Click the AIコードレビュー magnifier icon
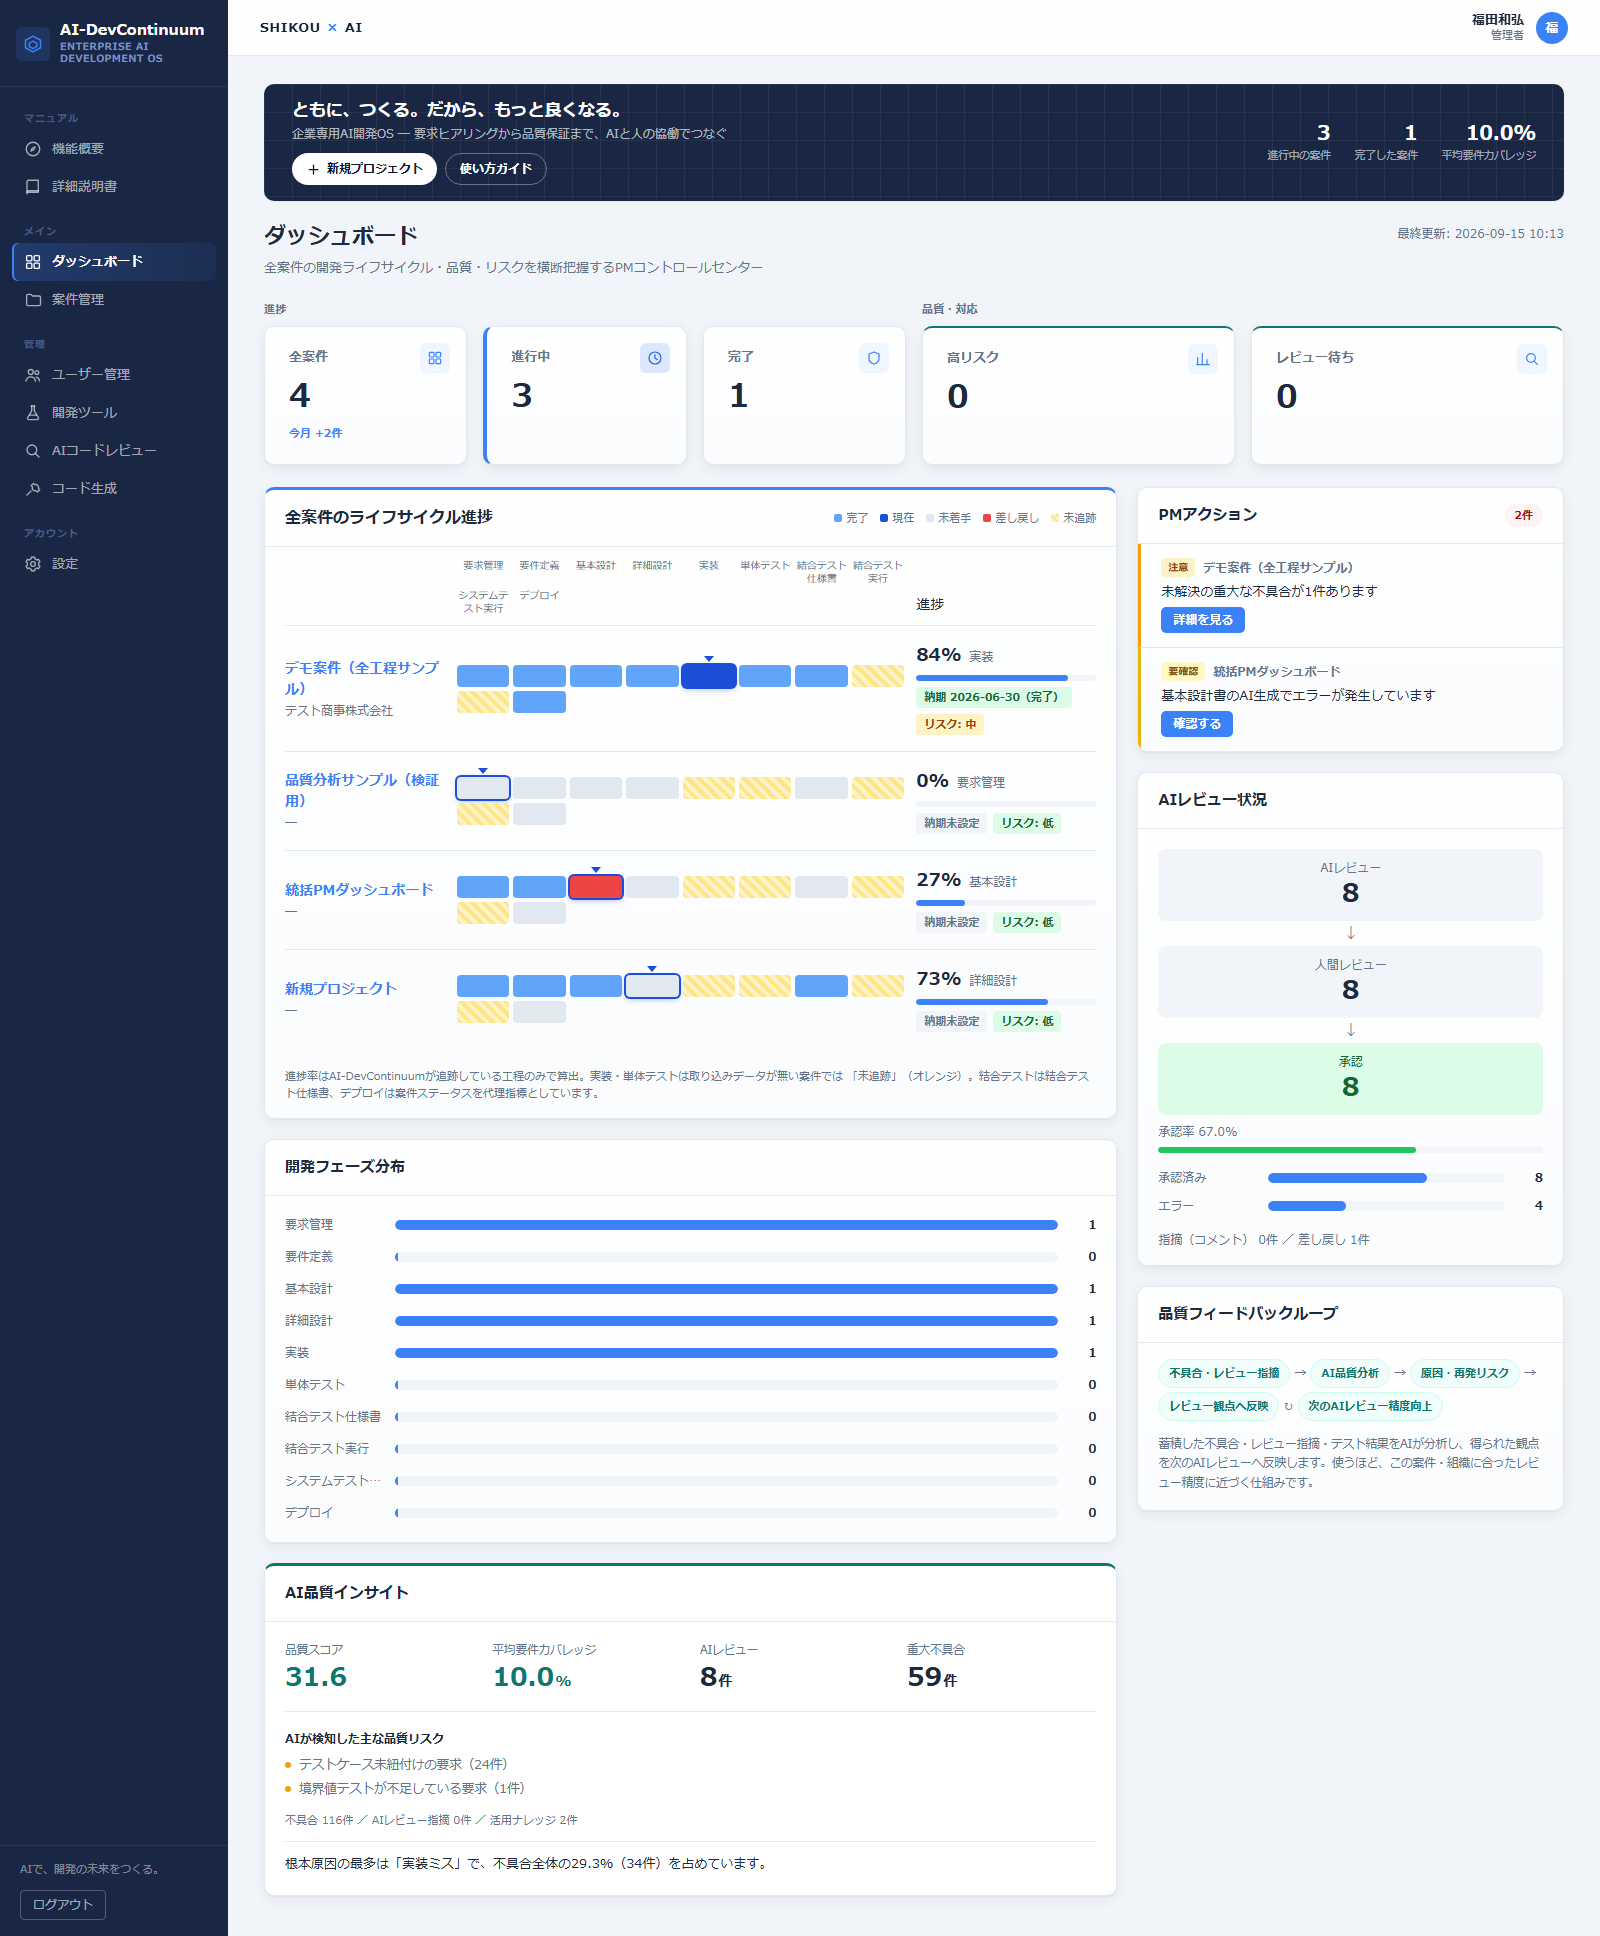The image size is (1600, 1936). (33, 451)
